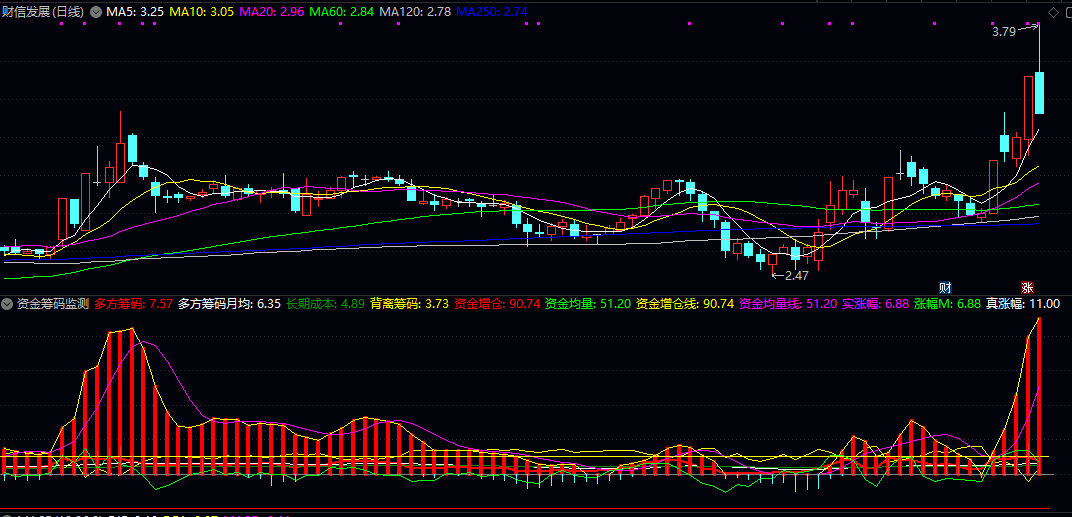The height and width of the screenshot is (517, 1072).
Task: Select the yellow MA10 label
Action: pyautogui.click(x=202, y=12)
